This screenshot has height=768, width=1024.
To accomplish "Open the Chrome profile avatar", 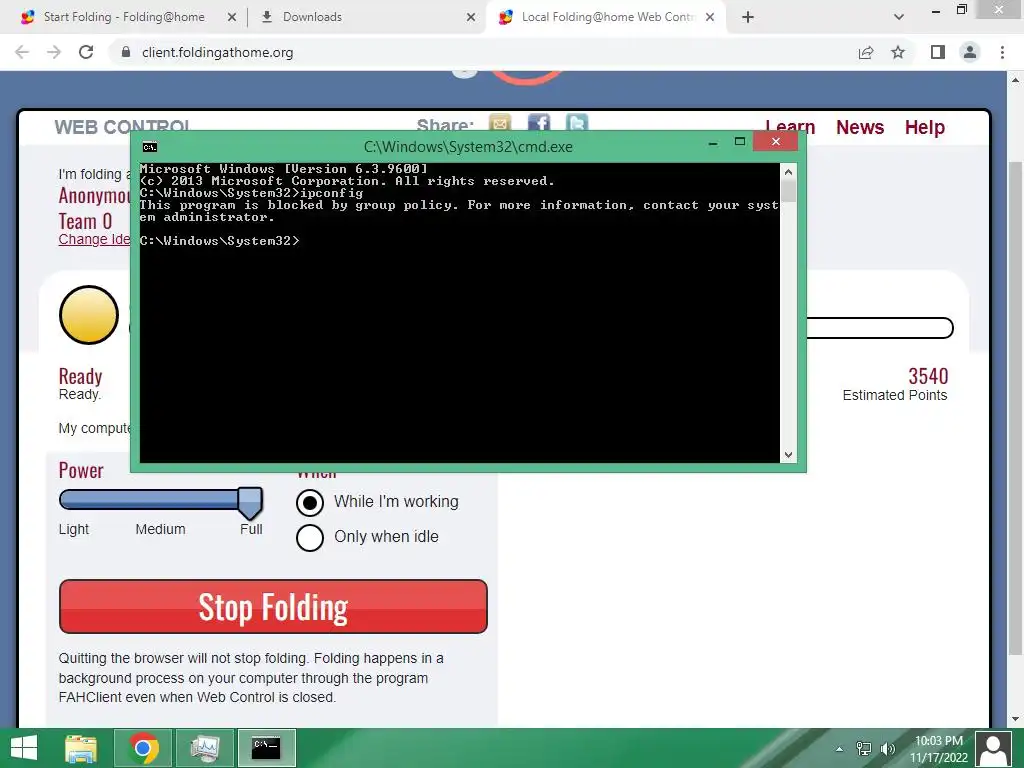I will 970,52.
